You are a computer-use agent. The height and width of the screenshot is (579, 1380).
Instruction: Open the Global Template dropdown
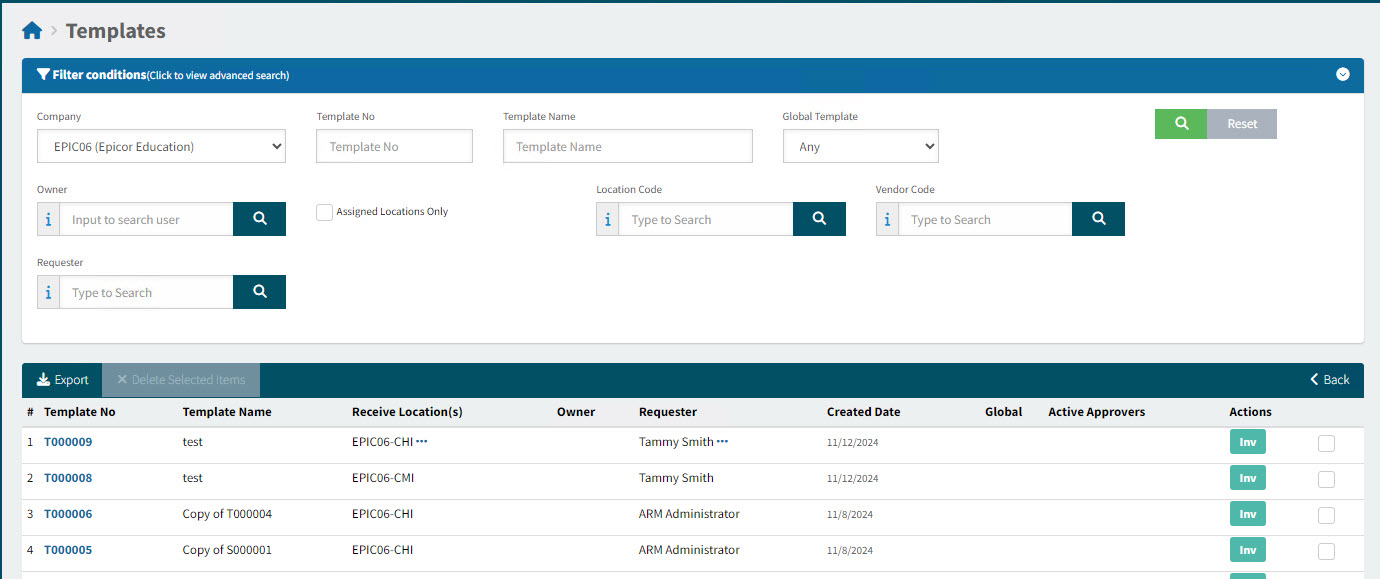click(860, 146)
